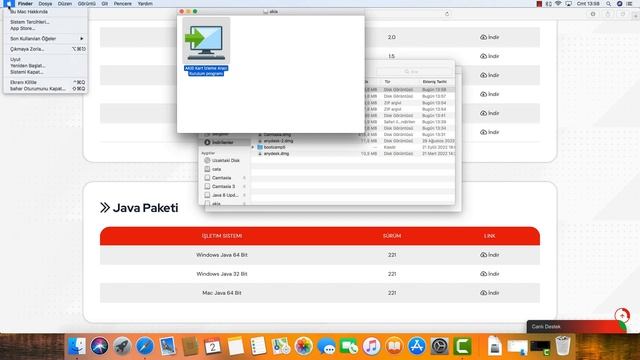Open Mail stamp icon in dock
The image size is (640, 360).
coord(167,347)
